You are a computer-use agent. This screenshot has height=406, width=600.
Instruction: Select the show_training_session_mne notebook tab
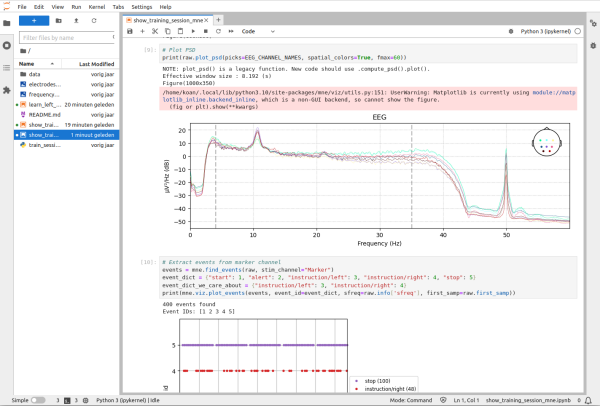[x=167, y=19]
